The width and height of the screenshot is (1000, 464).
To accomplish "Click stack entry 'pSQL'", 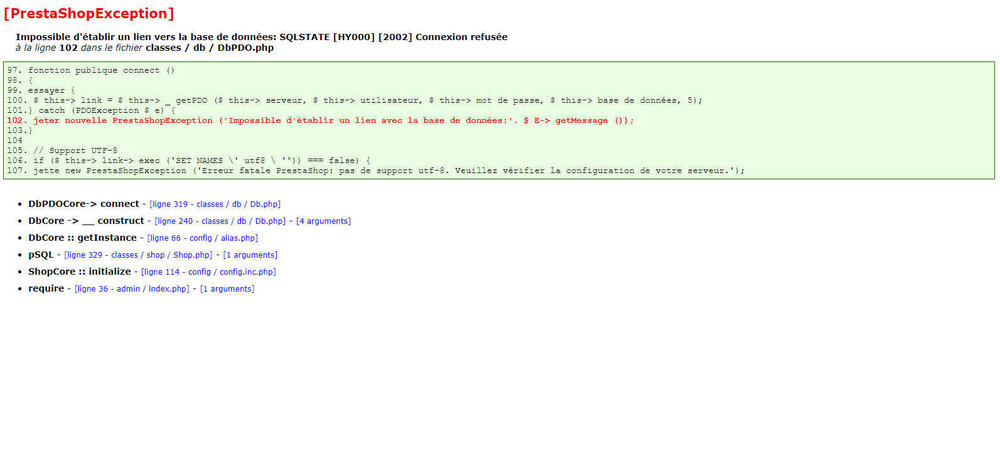I will click(41, 255).
